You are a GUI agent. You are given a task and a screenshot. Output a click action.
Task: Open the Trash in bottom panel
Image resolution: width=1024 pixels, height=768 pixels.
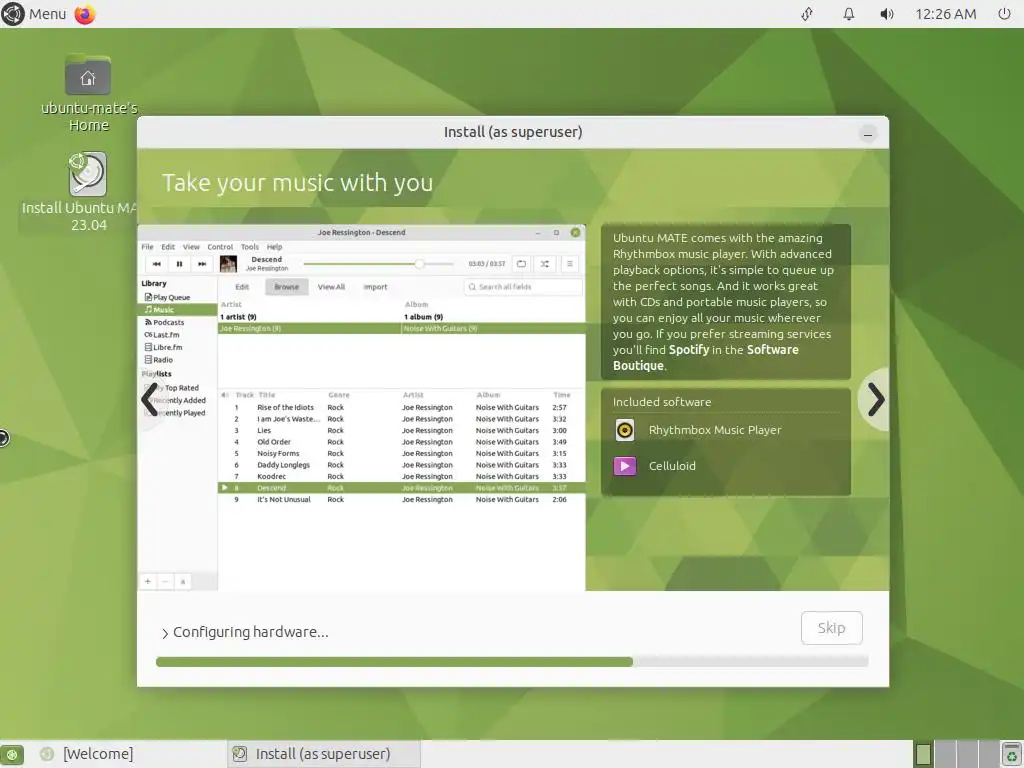coord(1012,755)
